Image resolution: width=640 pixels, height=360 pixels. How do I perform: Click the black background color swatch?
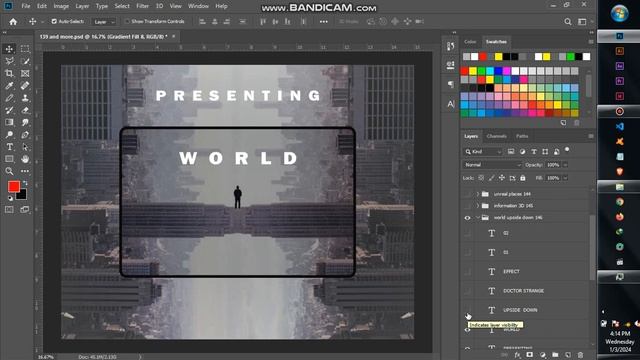point(23,196)
